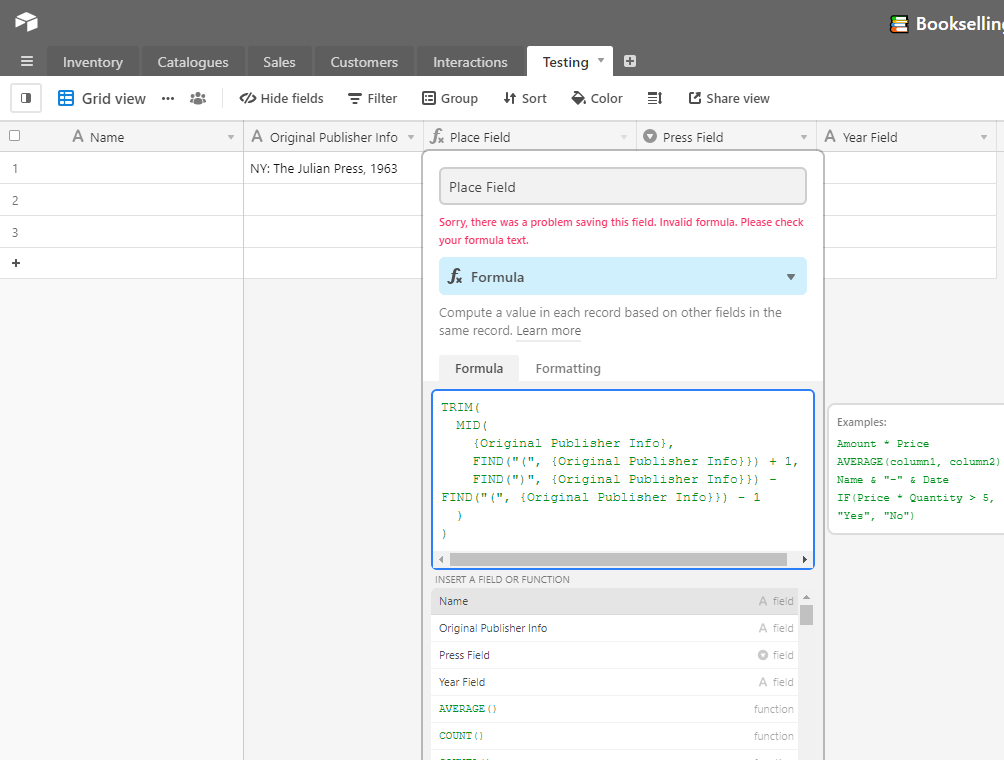Click the Year Field header
This screenshot has height=760, width=1004.
(x=906, y=137)
